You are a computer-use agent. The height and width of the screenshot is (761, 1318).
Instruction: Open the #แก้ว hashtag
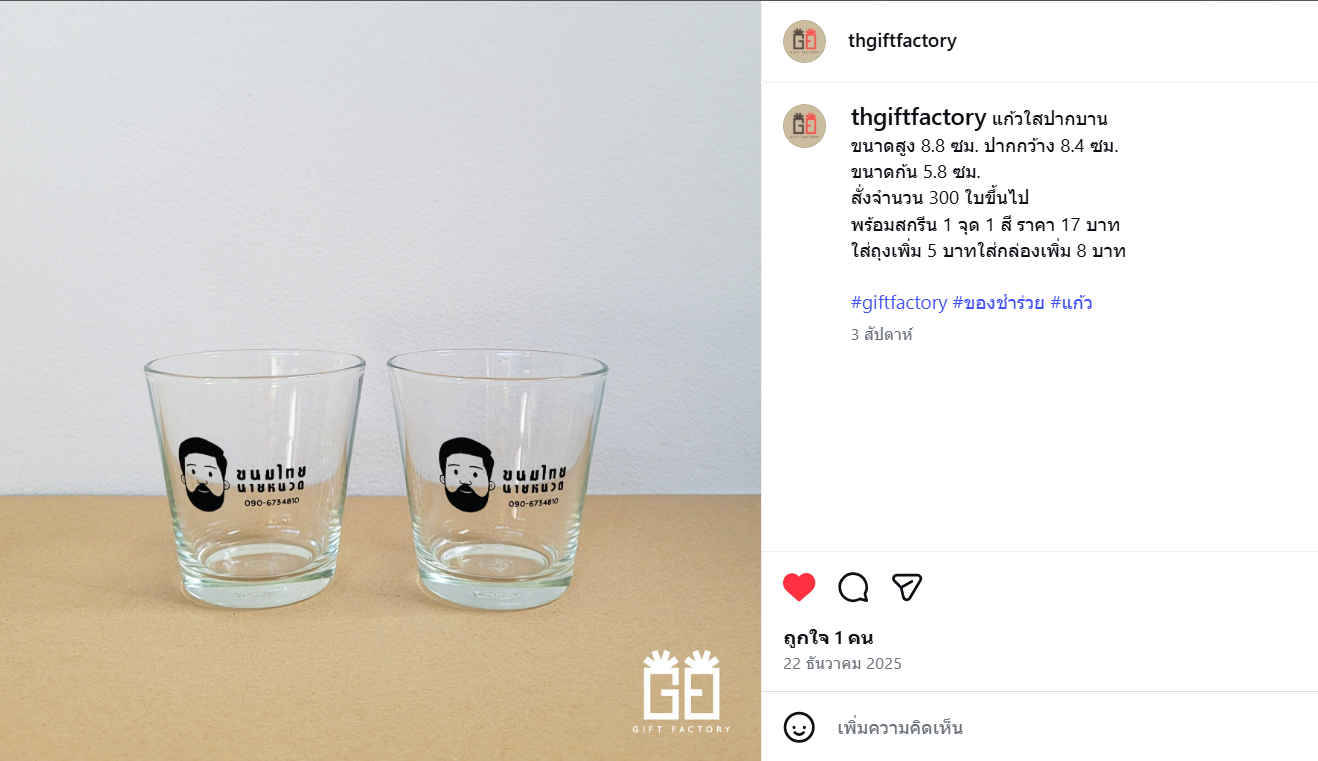tap(1071, 302)
